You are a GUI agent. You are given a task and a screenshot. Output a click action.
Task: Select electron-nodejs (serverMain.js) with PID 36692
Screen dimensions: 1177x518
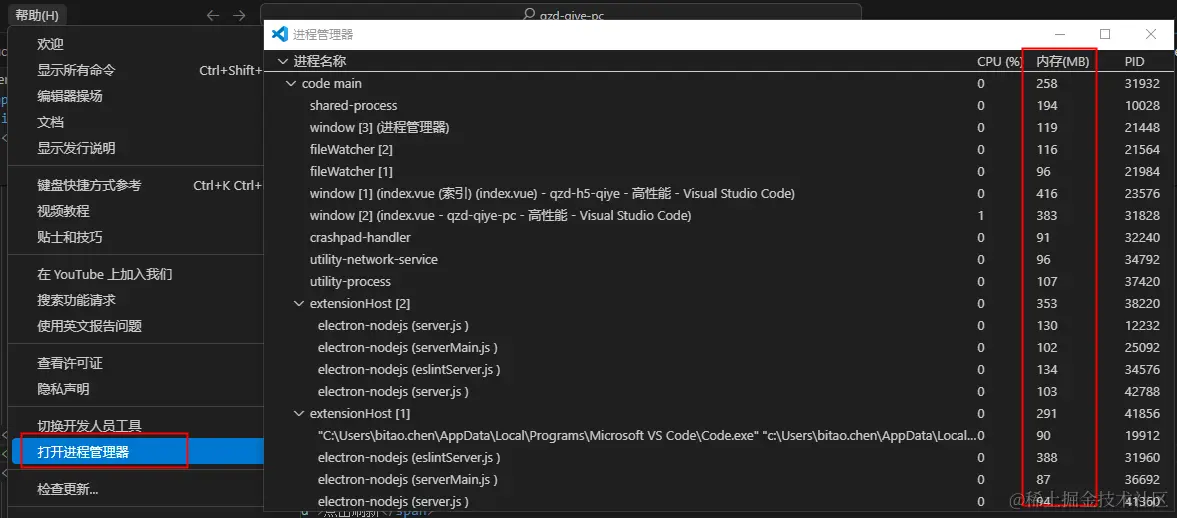coord(720,479)
